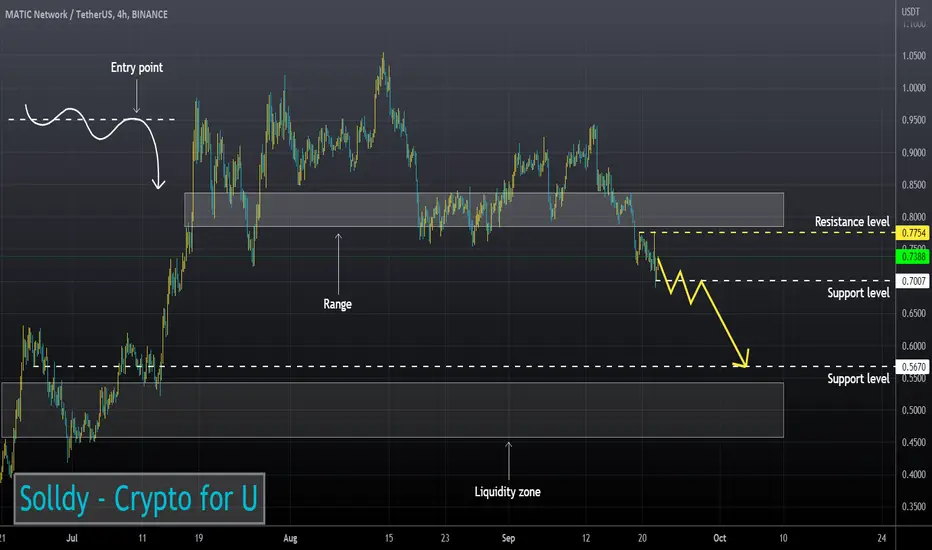The height and width of the screenshot is (550, 932).
Task: Click the 0.4000 price axis value
Action: pyautogui.click(x=914, y=474)
